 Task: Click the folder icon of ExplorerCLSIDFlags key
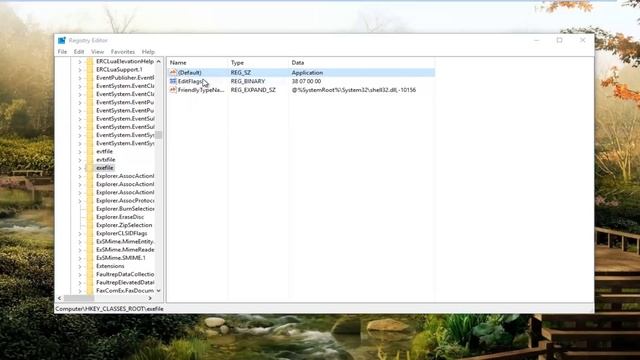pyautogui.click(x=90, y=233)
